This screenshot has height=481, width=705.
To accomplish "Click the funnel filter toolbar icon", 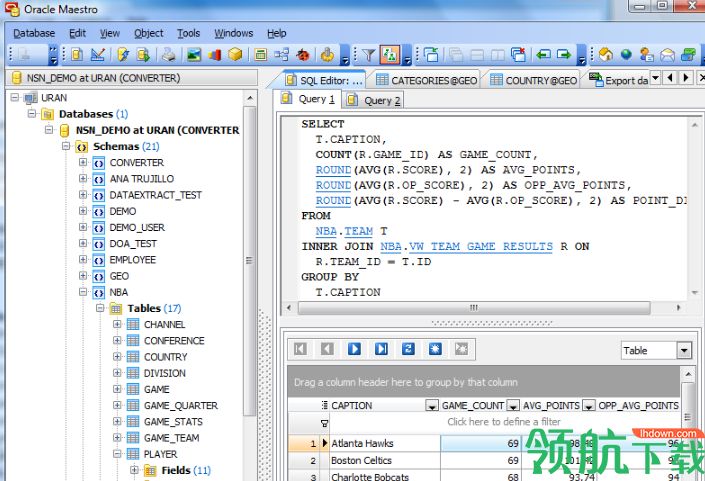I will pyautogui.click(x=369, y=55).
